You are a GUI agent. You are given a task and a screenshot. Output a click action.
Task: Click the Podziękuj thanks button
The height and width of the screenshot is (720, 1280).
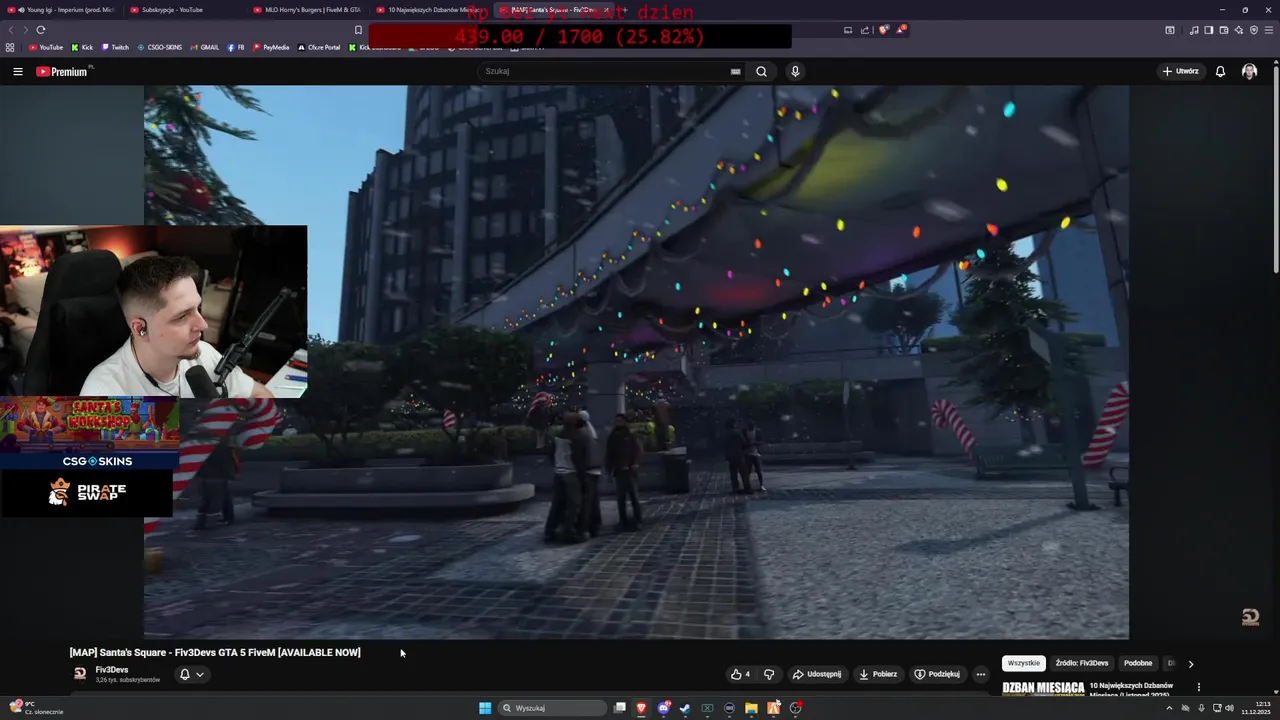(x=937, y=674)
